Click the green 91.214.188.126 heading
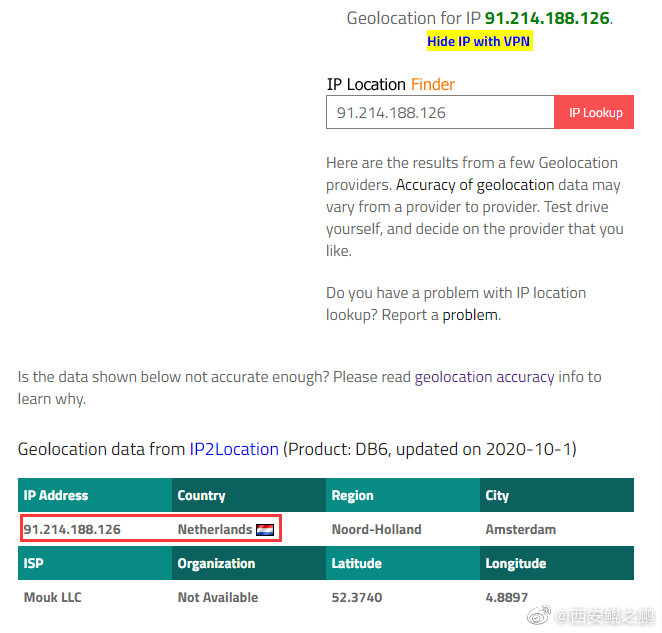This screenshot has width=662, height=633. point(547,18)
